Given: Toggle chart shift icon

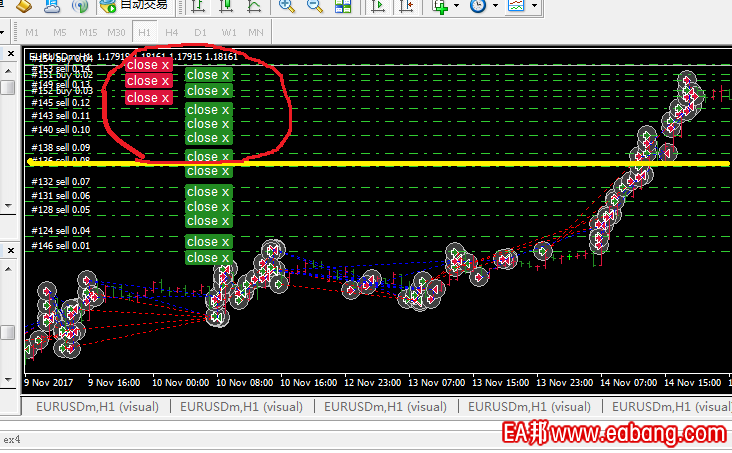Looking at the screenshot, I should point(405,7).
